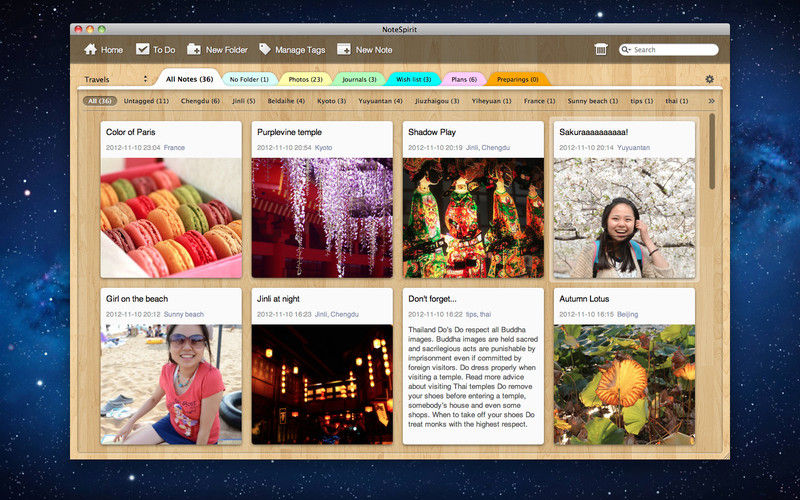Expand the Travels notebook dropdown
800x500 pixels.
(116, 79)
